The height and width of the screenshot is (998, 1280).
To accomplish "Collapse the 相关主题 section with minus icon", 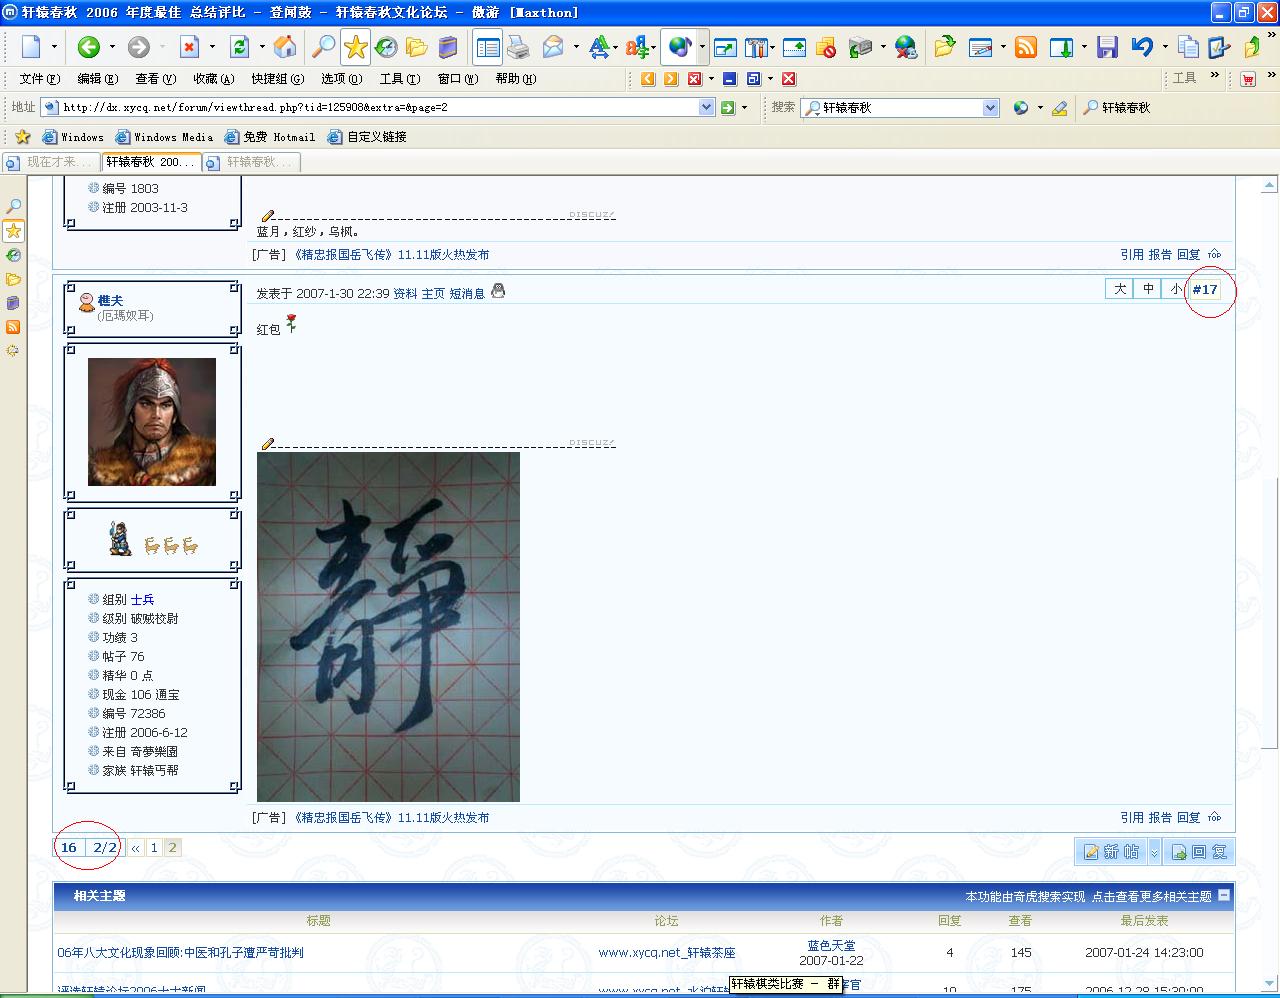I will click(1224, 896).
